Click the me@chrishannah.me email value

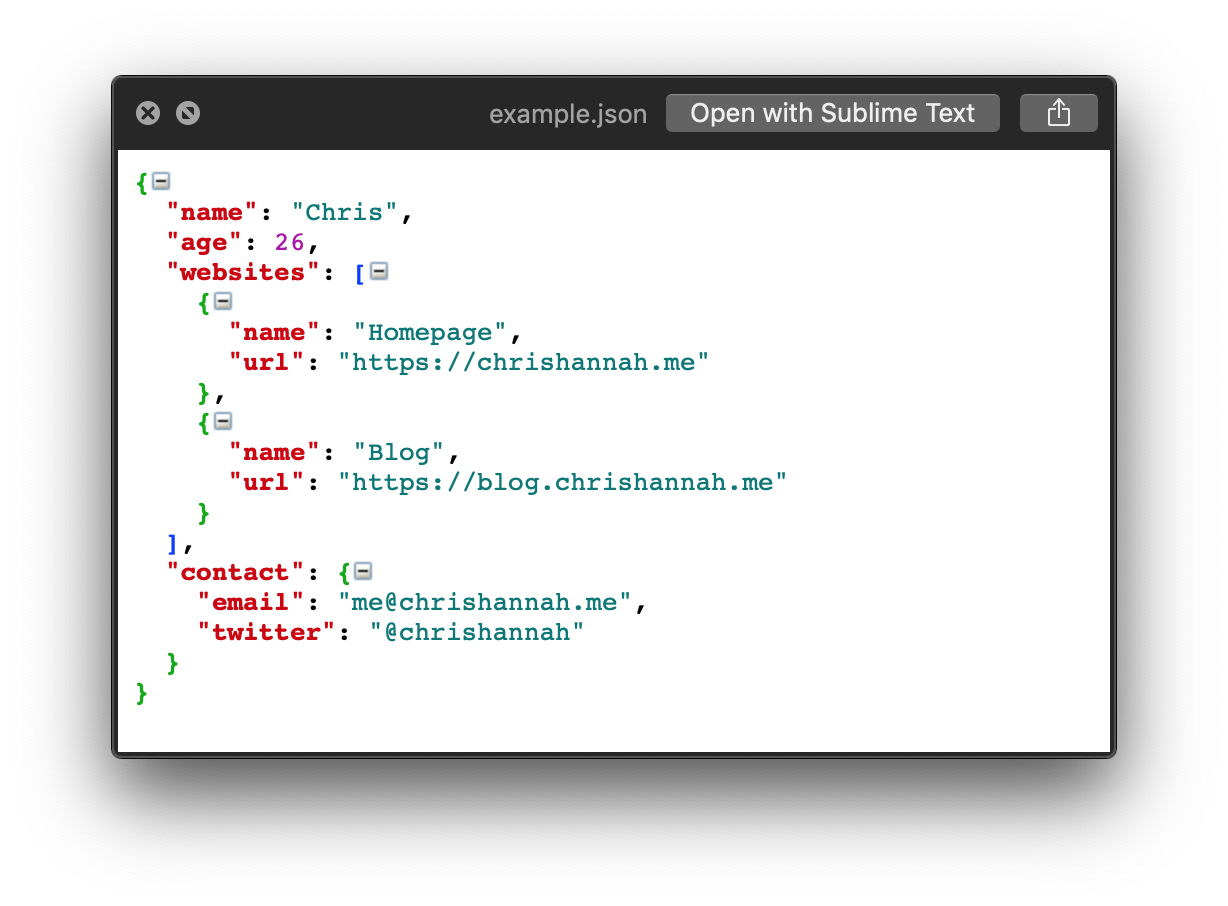tap(485, 602)
